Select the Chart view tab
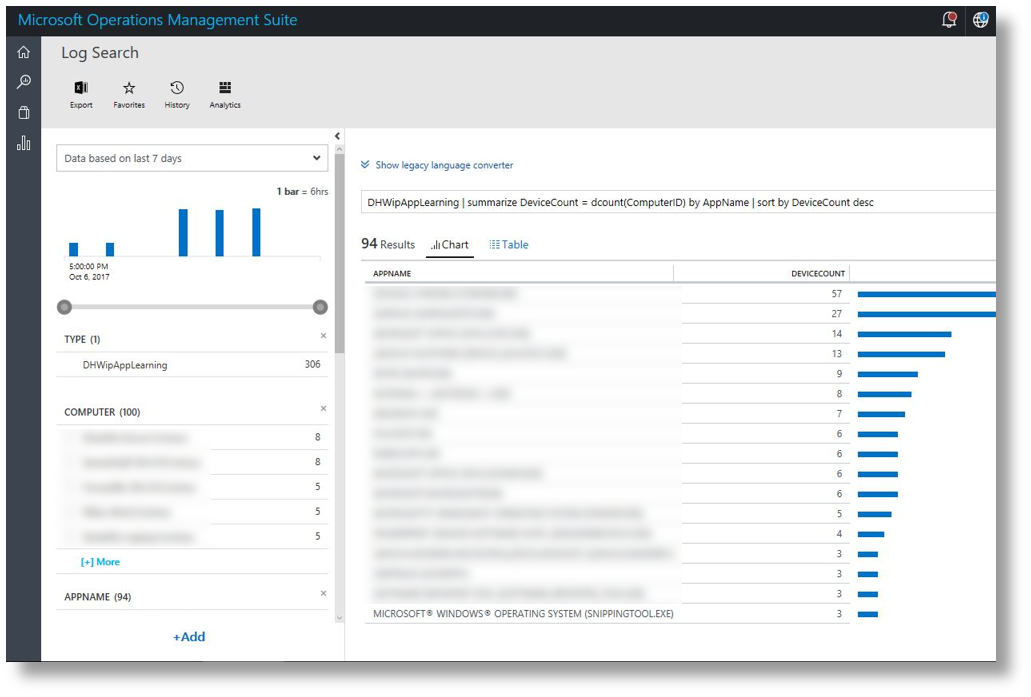The image size is (1031, 697). coord(450,244)
